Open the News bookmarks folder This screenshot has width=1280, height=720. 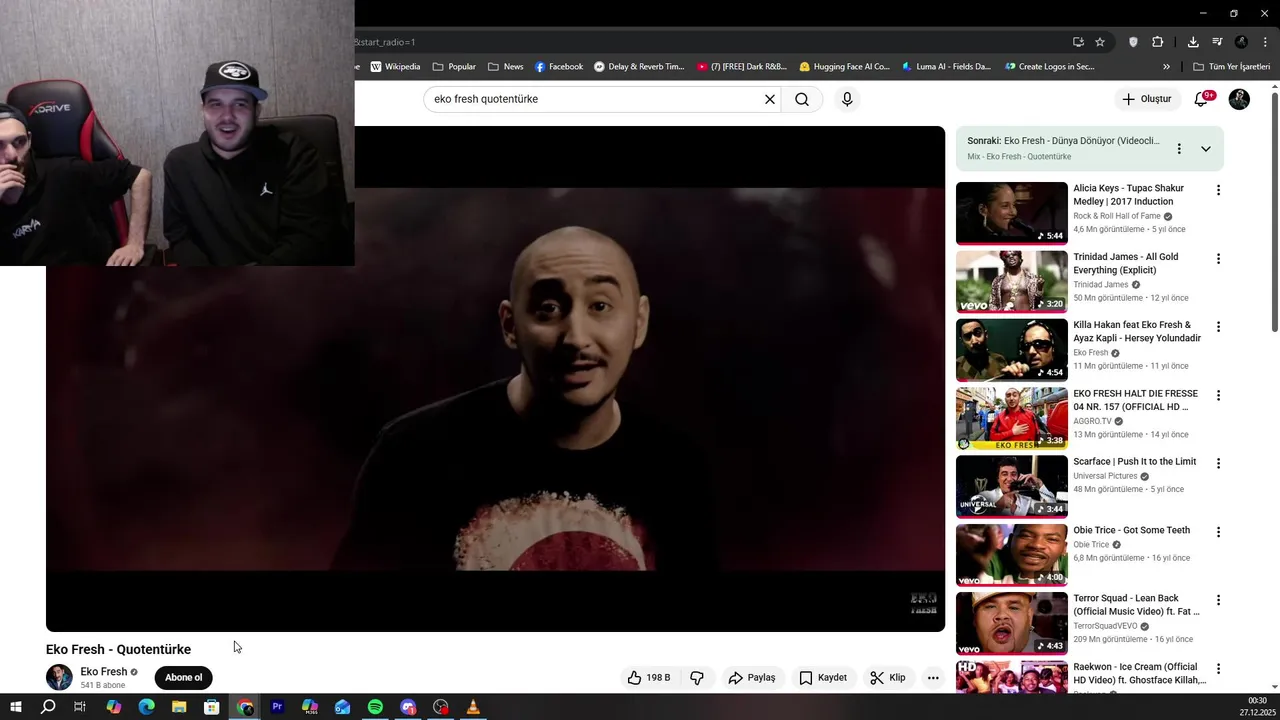pos(506,67)
